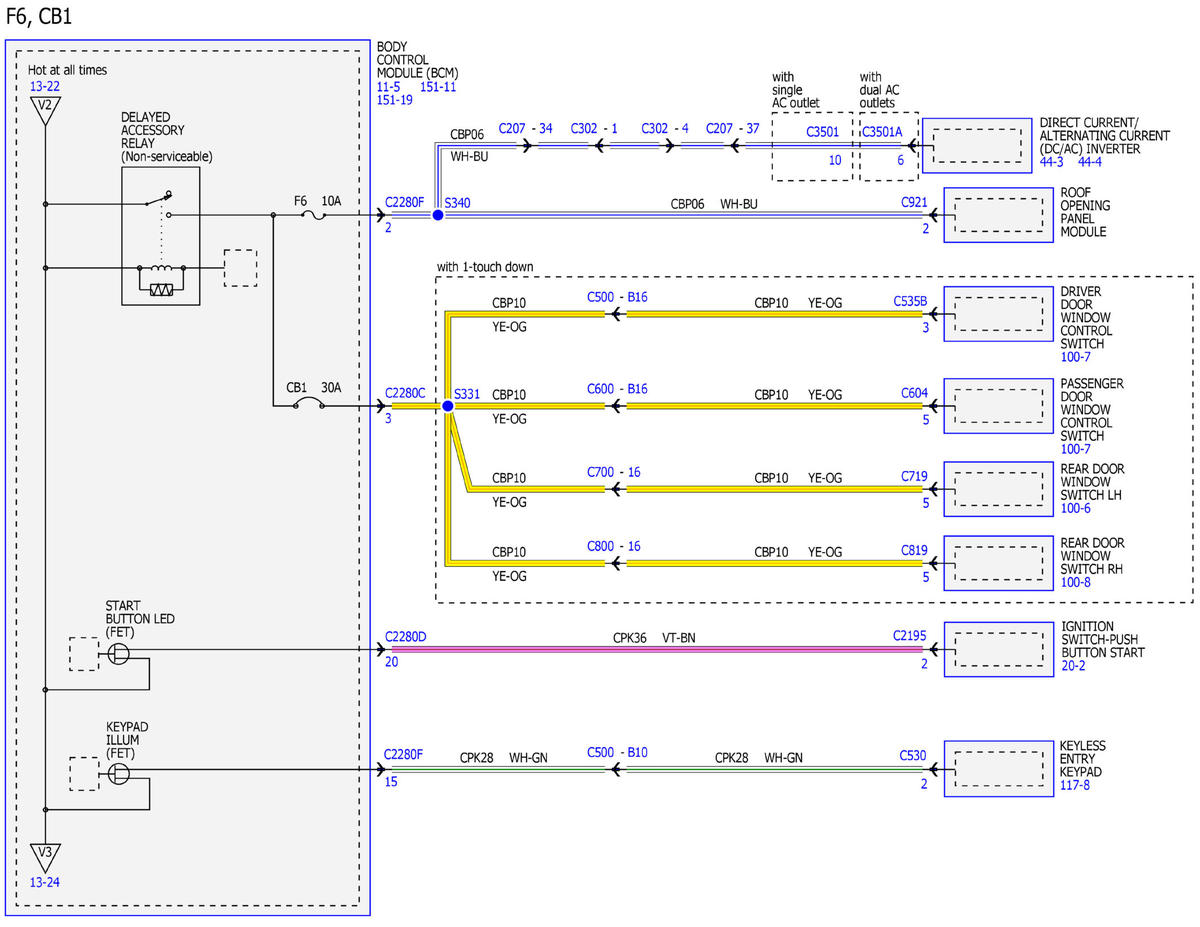
Task: Click the V2 power triangle symbol
Action: click(x=45, y=110)
